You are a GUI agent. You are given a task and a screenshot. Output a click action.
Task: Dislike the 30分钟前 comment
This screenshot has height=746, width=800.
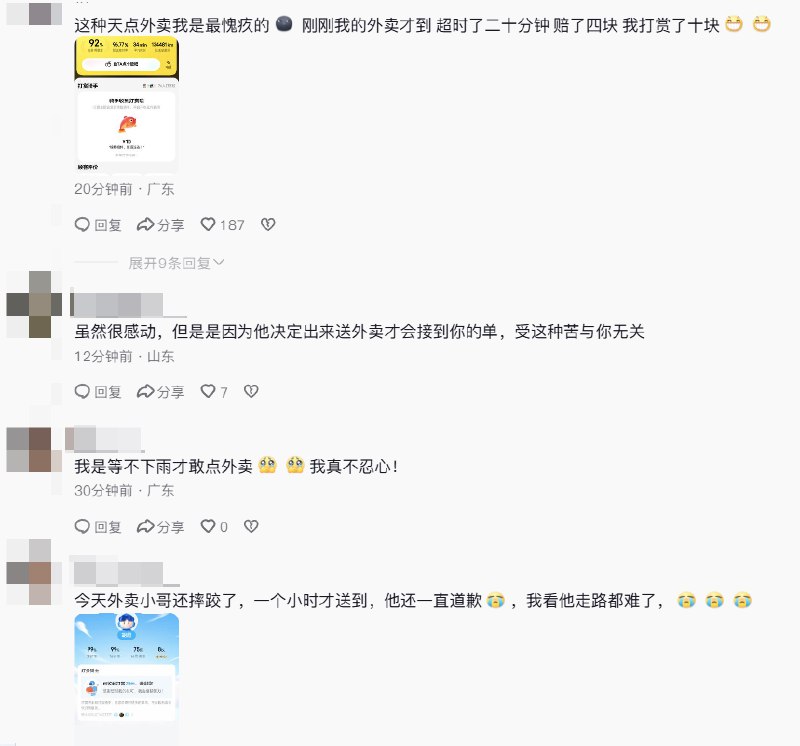click(x=251, y=526)
